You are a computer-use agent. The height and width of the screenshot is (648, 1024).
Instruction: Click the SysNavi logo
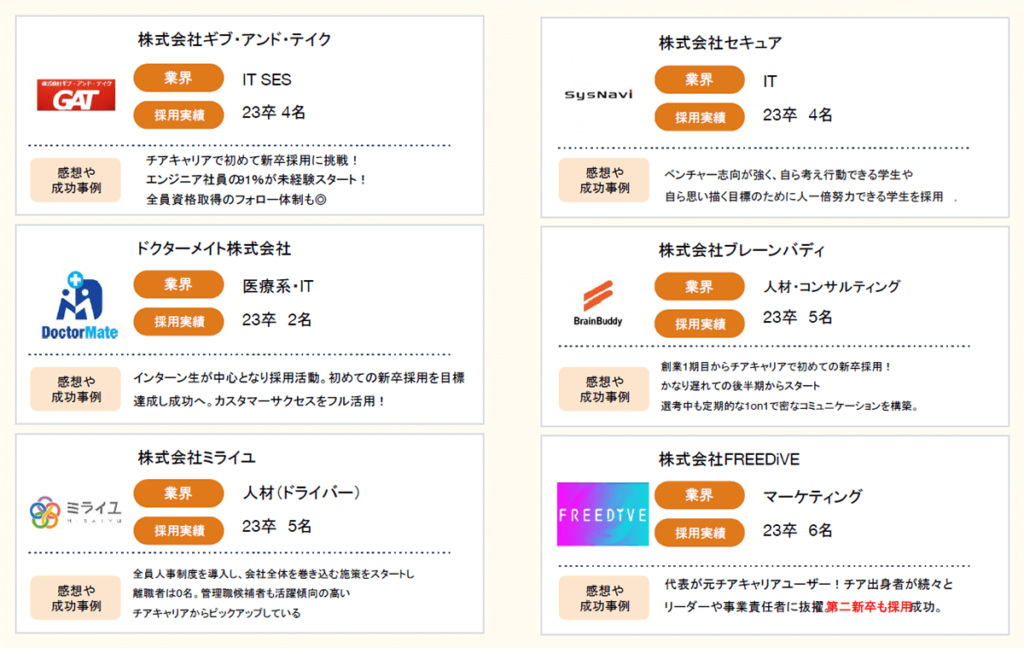click(x=599, y=95)
